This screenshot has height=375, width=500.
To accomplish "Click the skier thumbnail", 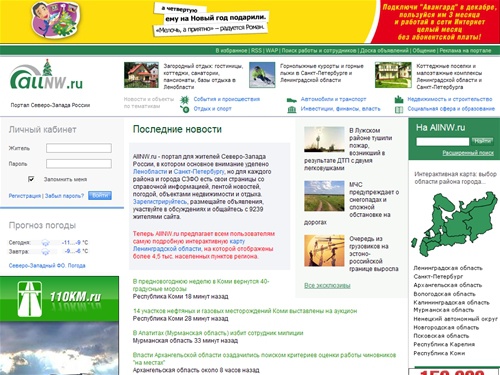I will pos(262,75).
